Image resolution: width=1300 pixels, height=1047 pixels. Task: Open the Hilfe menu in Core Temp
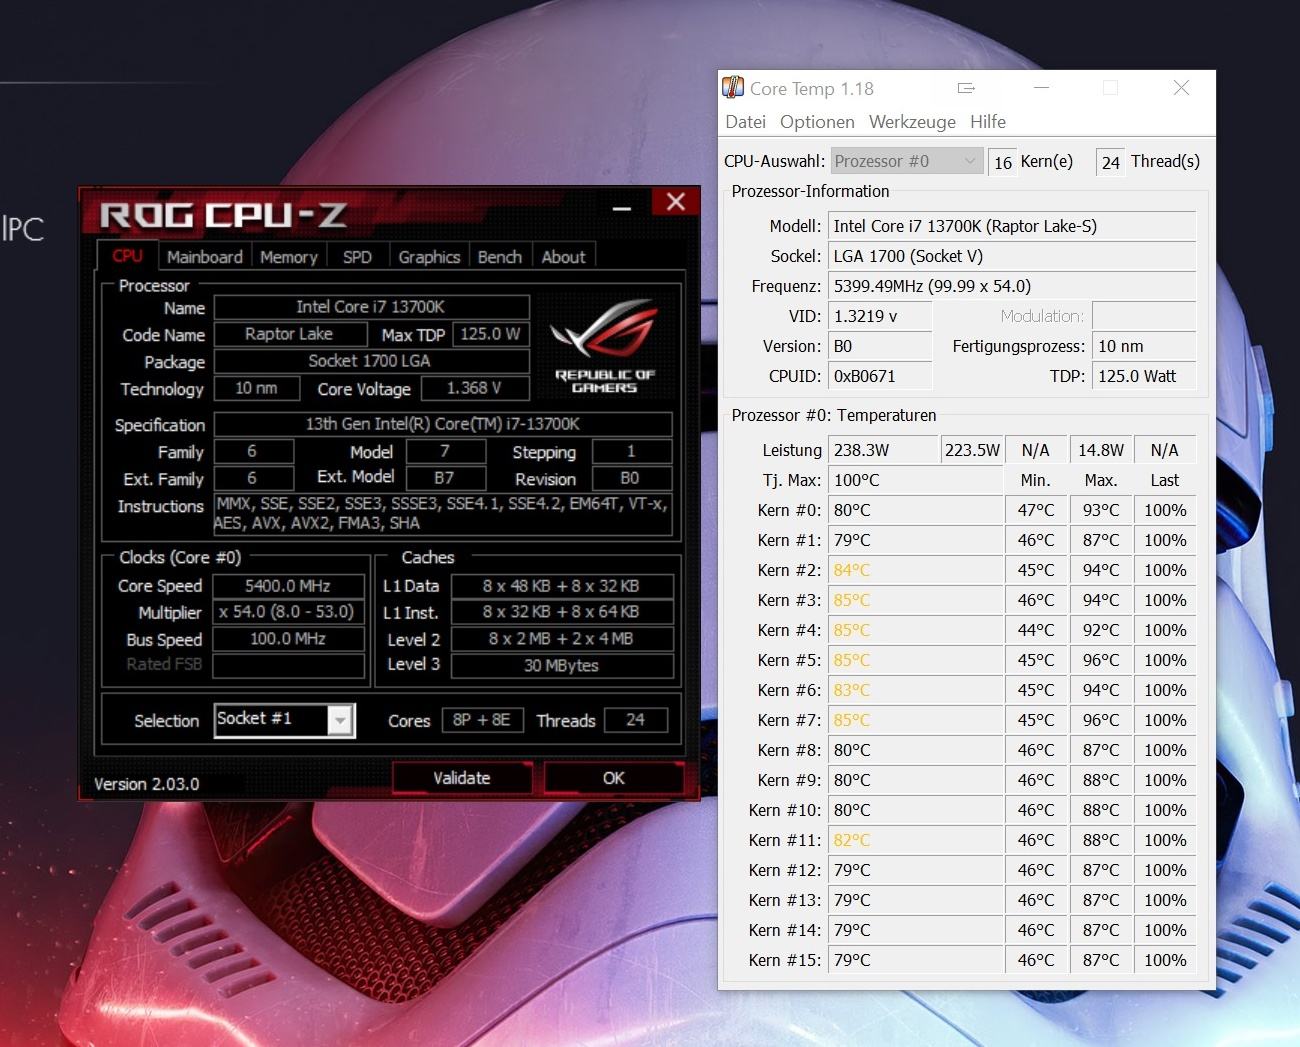[988, 122]
